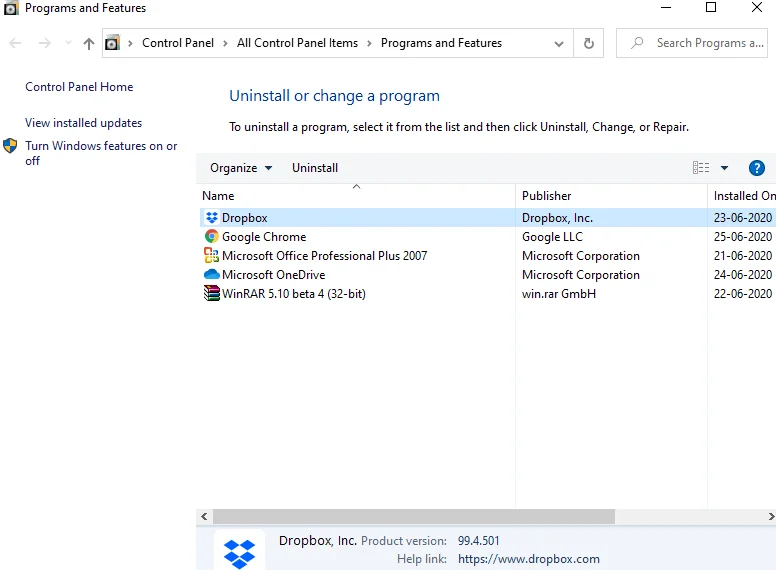Click the Microsoft OneDrive cloud icon
776x570 pixels.
[x=212, y=274]
